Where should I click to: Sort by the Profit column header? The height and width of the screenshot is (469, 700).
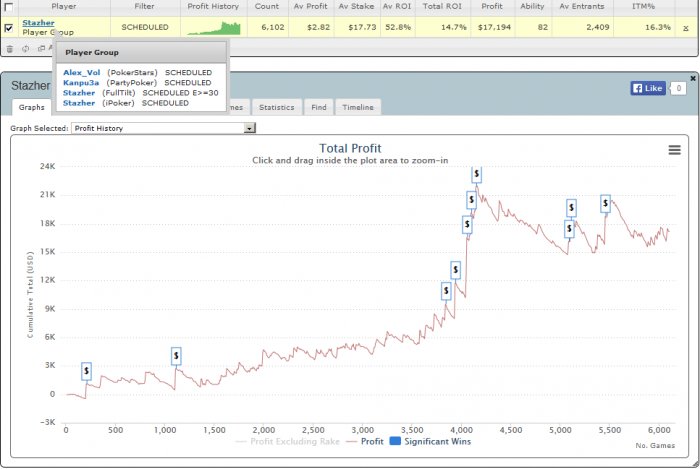492,6
